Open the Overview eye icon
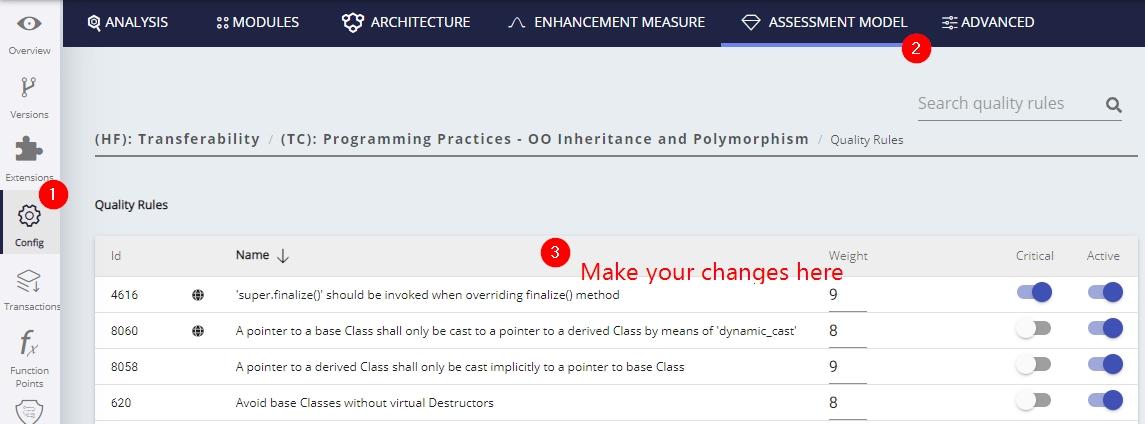Image resolution: width=1145 pixels, height=424 pixels. [29, 24]
